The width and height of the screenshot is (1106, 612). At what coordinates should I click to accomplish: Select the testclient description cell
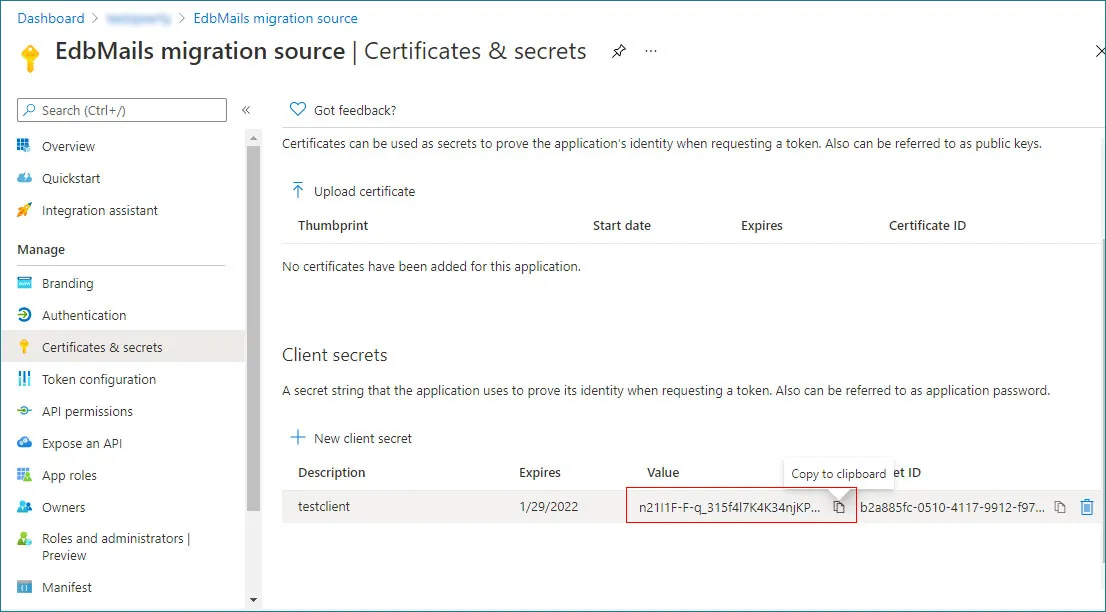coord(324,506)
